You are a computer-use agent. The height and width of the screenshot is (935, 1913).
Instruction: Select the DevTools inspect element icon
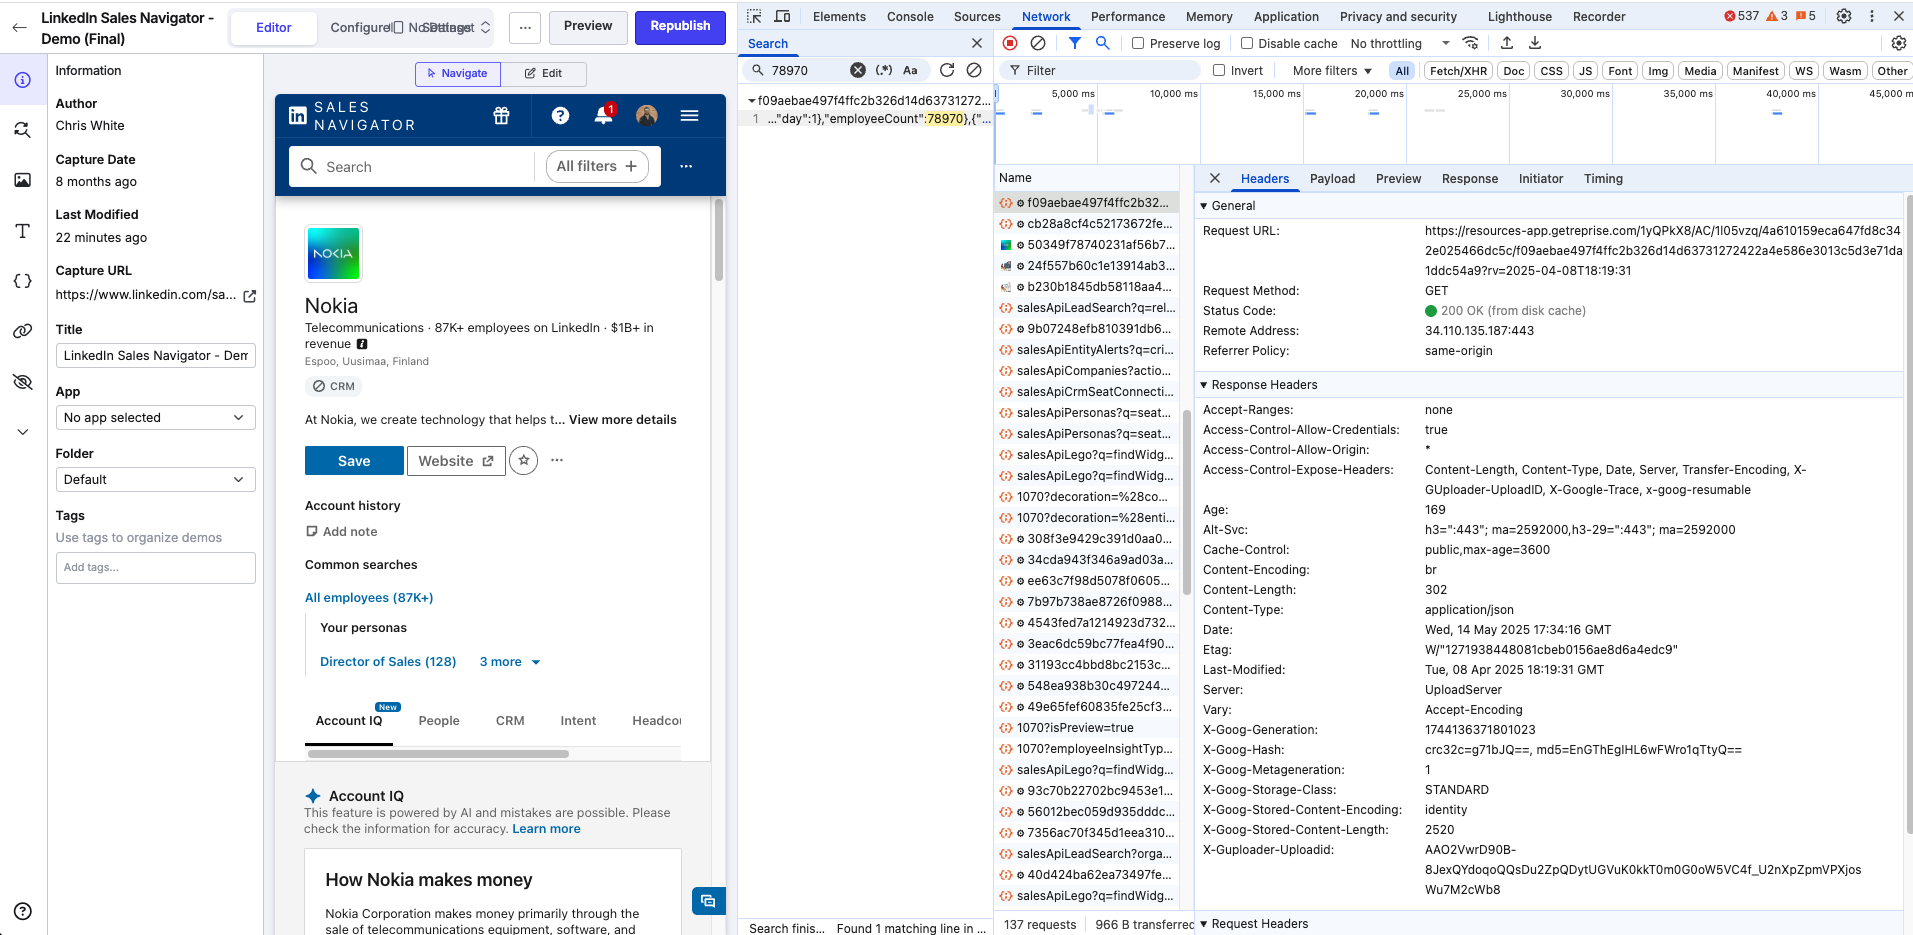755,16
